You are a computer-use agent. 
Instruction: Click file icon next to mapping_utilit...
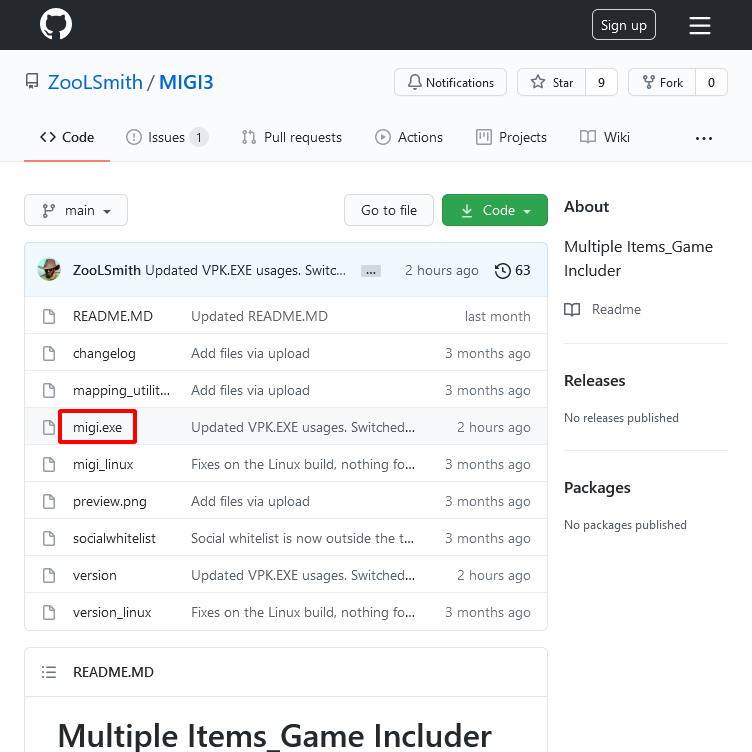coord(49,390)
